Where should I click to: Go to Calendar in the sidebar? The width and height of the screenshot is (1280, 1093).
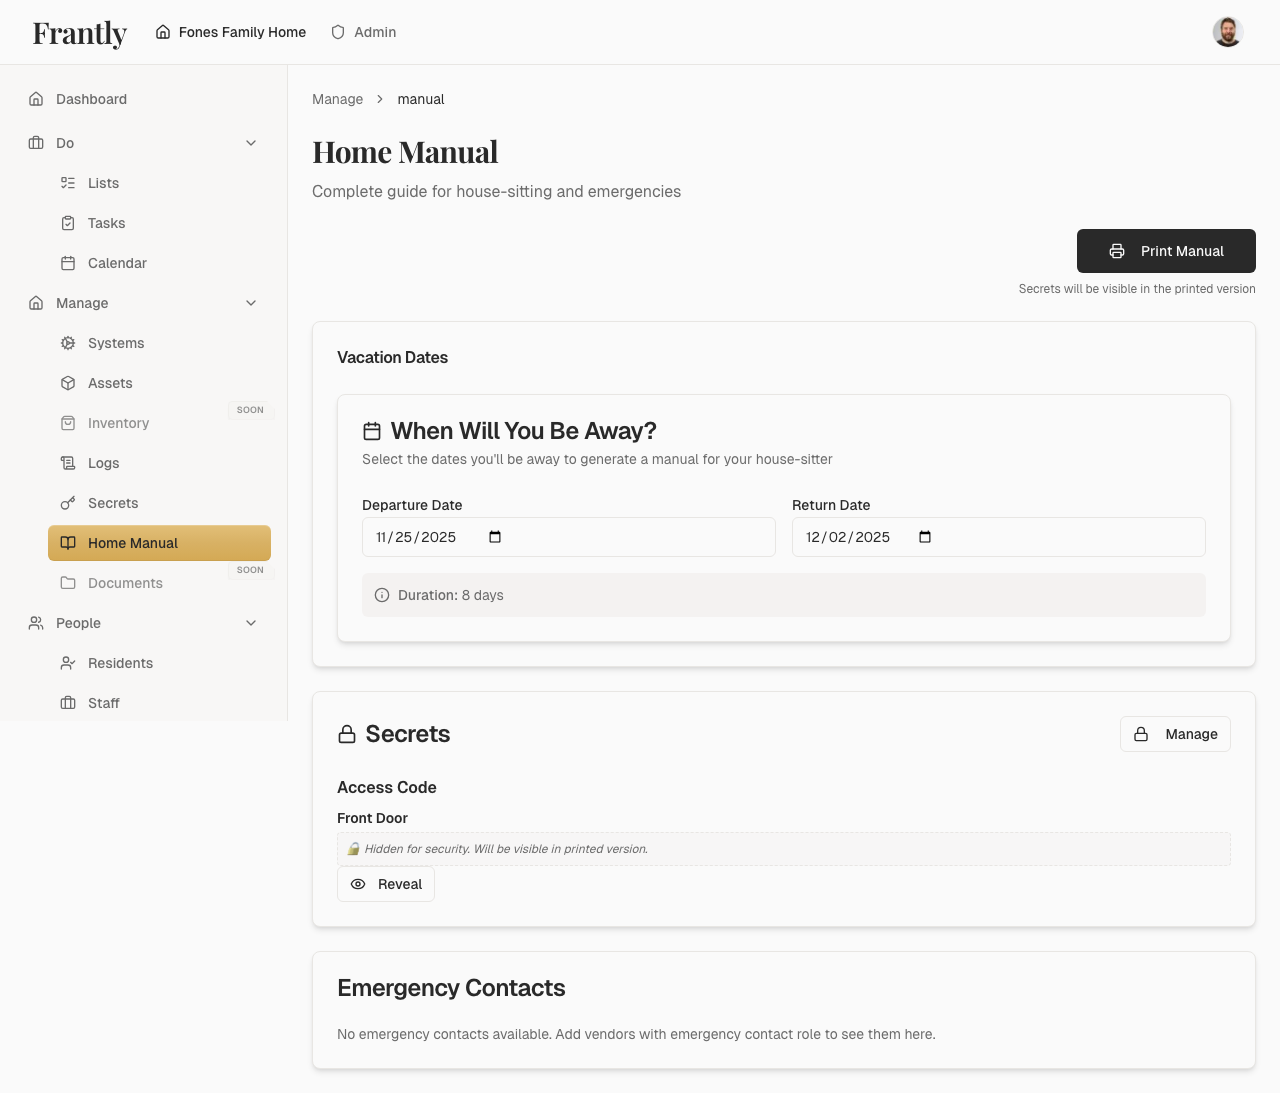pos(117,263)
